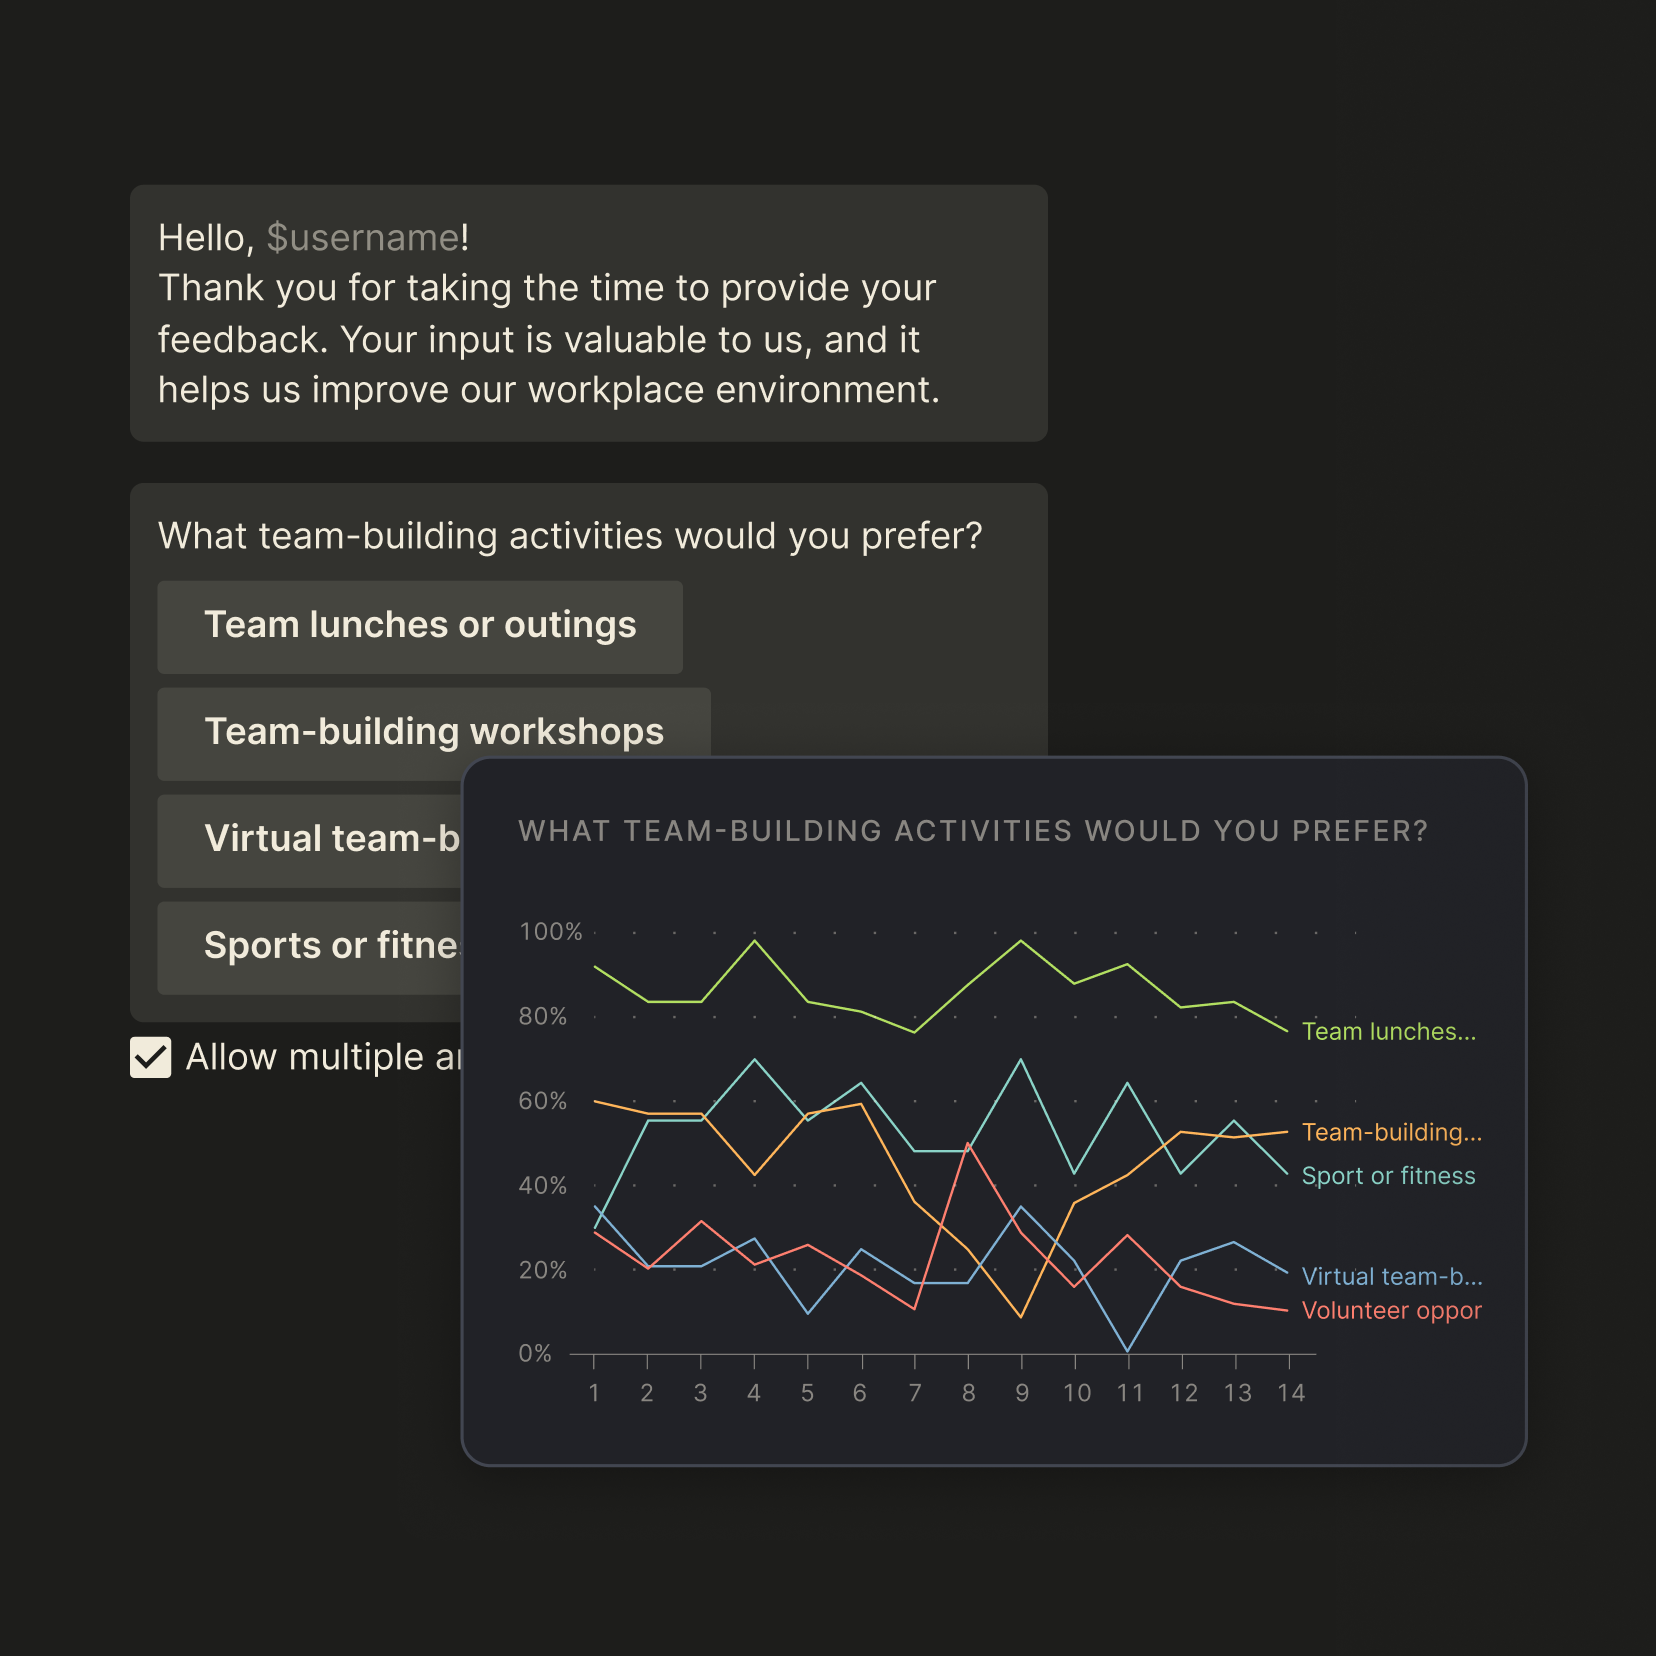
Task: Click the 100% y-axis label
Action: coord(550,932)
